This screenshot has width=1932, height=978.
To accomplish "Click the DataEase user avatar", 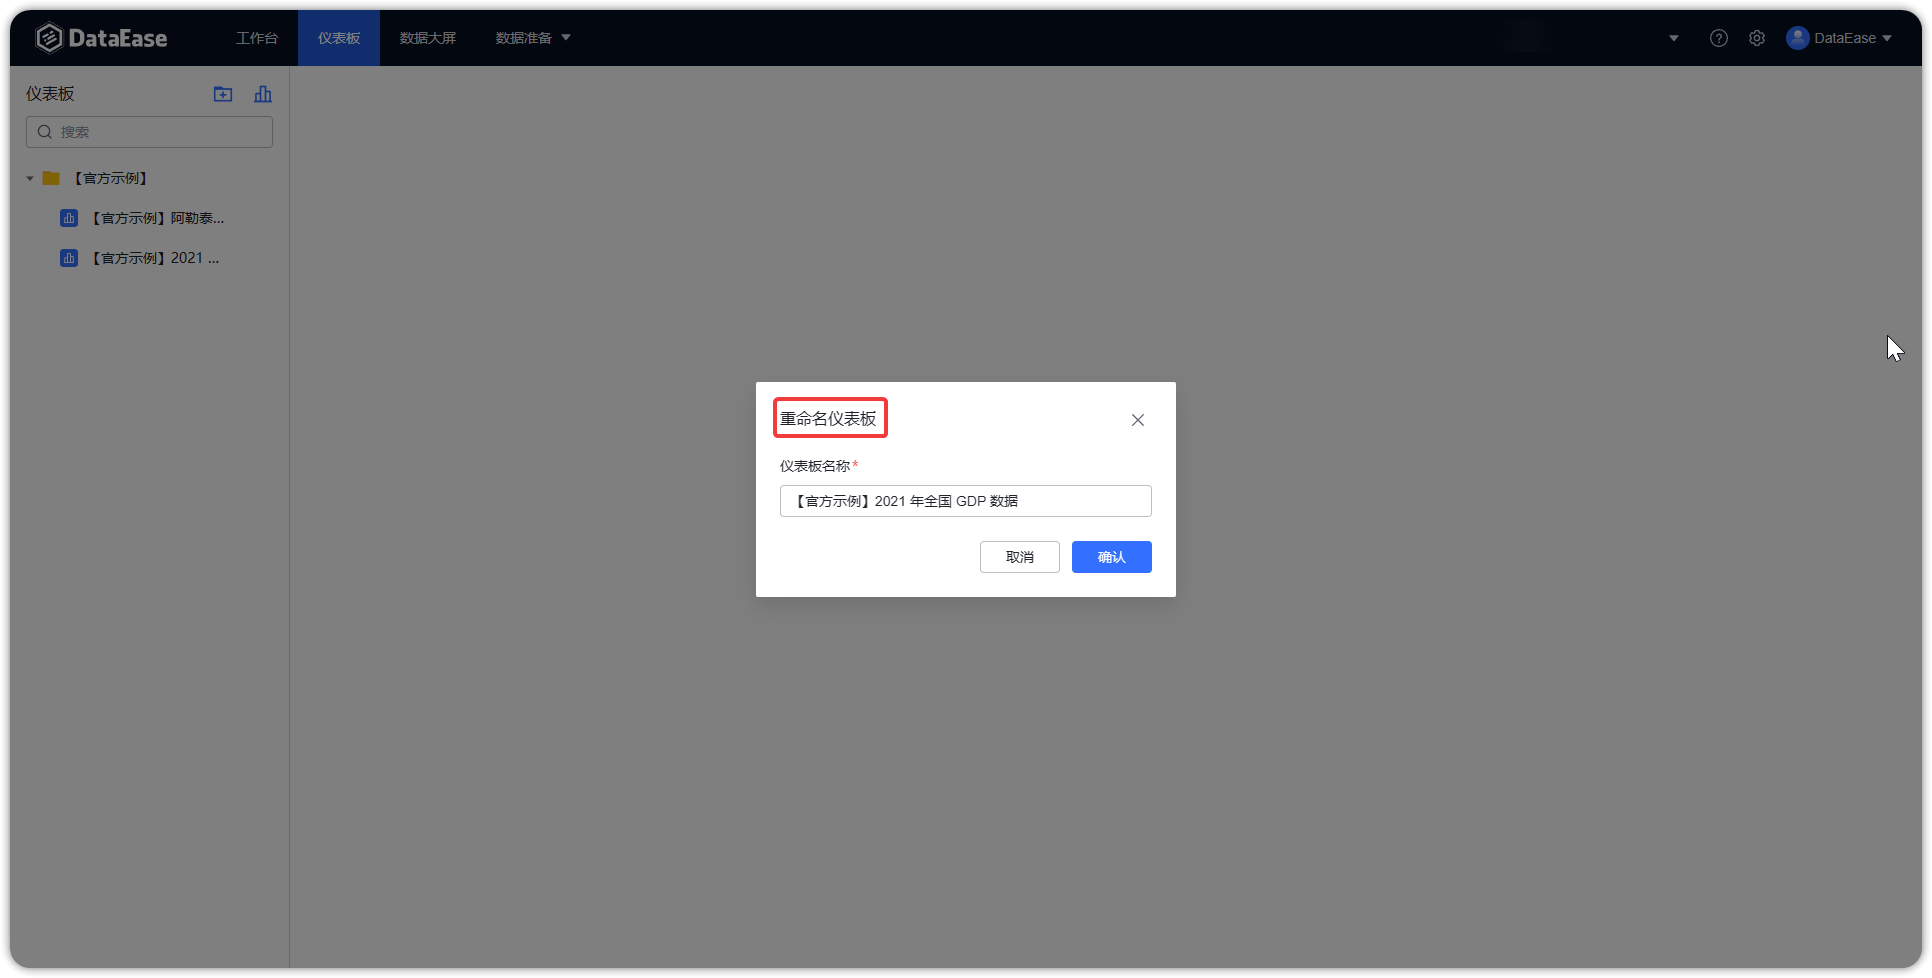I will pyautogui.click(x=1798, y=38).
